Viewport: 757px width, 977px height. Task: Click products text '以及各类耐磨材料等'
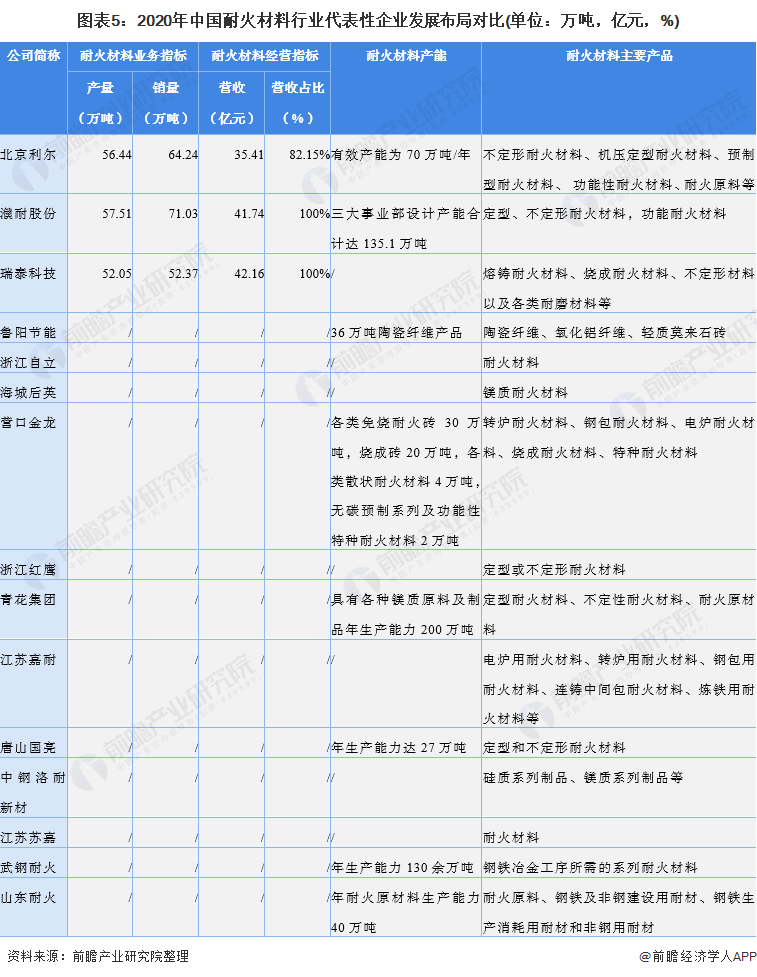(x=547, y=304)
